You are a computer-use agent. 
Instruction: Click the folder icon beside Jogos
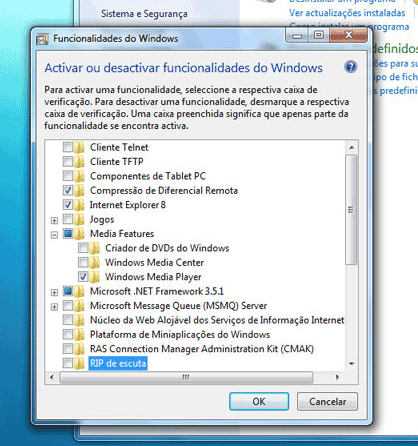pyautogui.click(x=79, y=219)
